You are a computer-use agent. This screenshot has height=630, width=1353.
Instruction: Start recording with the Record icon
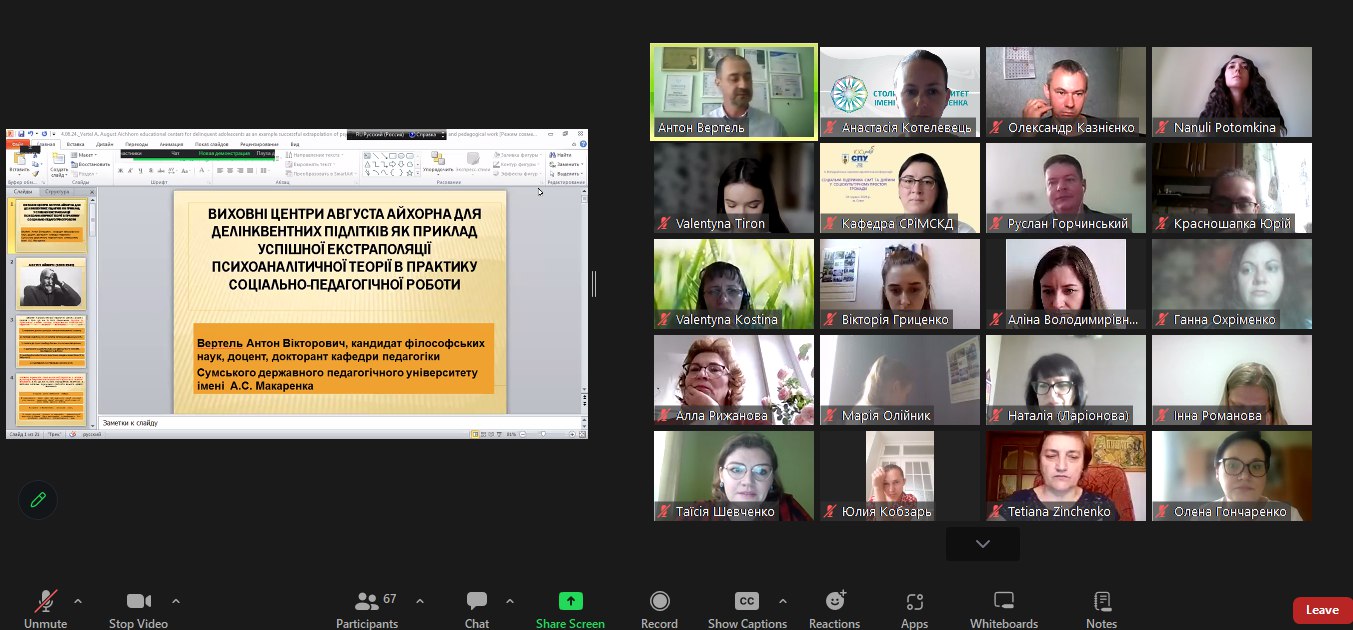(x=659, y=601)
